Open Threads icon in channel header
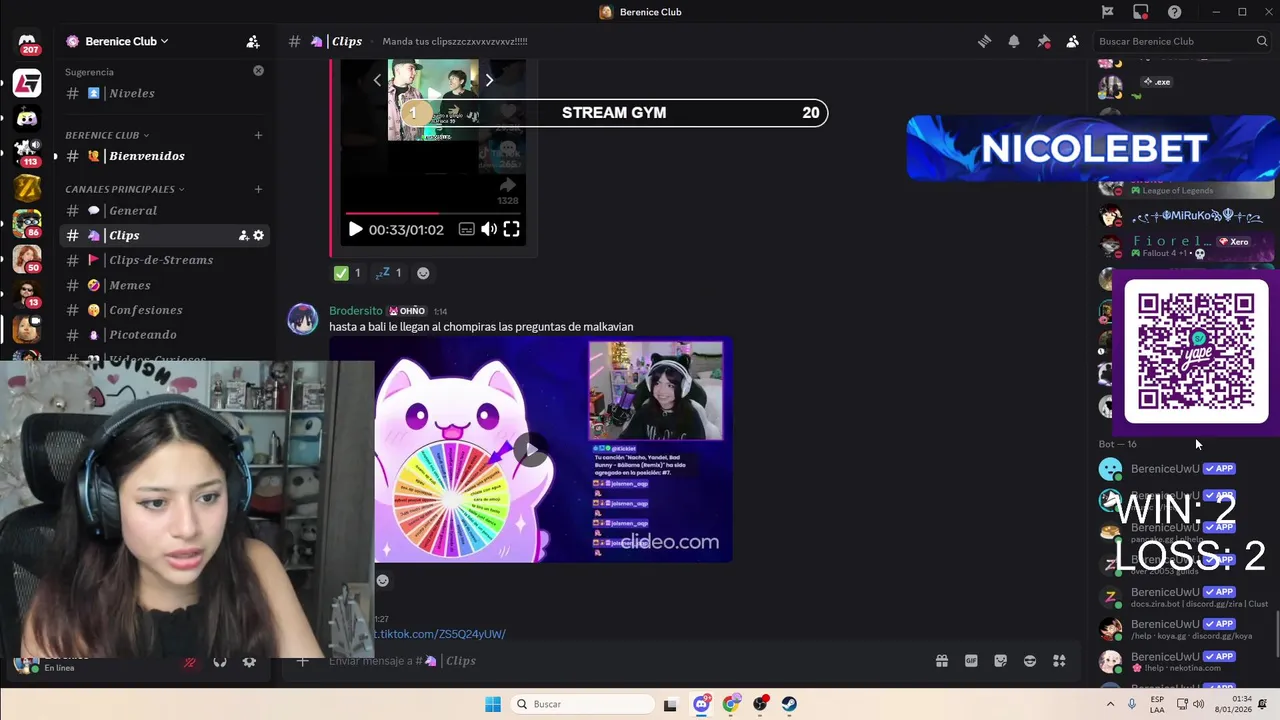 pos(984,41)
